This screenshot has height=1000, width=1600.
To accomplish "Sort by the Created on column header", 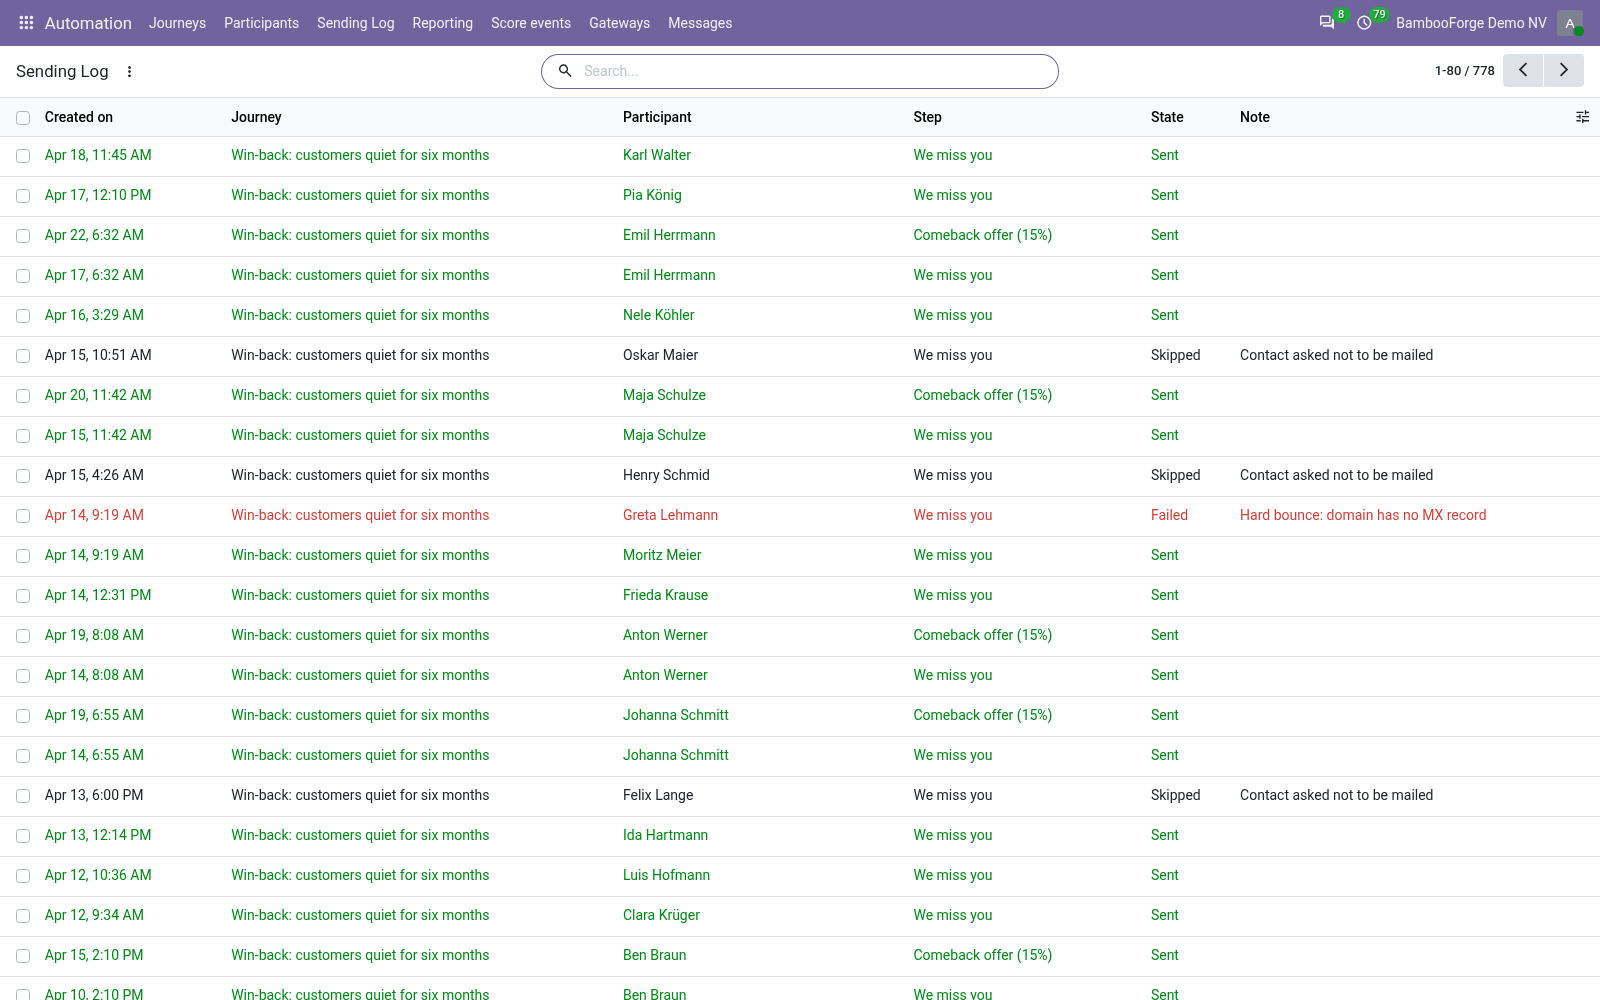I will click(79, 117).
